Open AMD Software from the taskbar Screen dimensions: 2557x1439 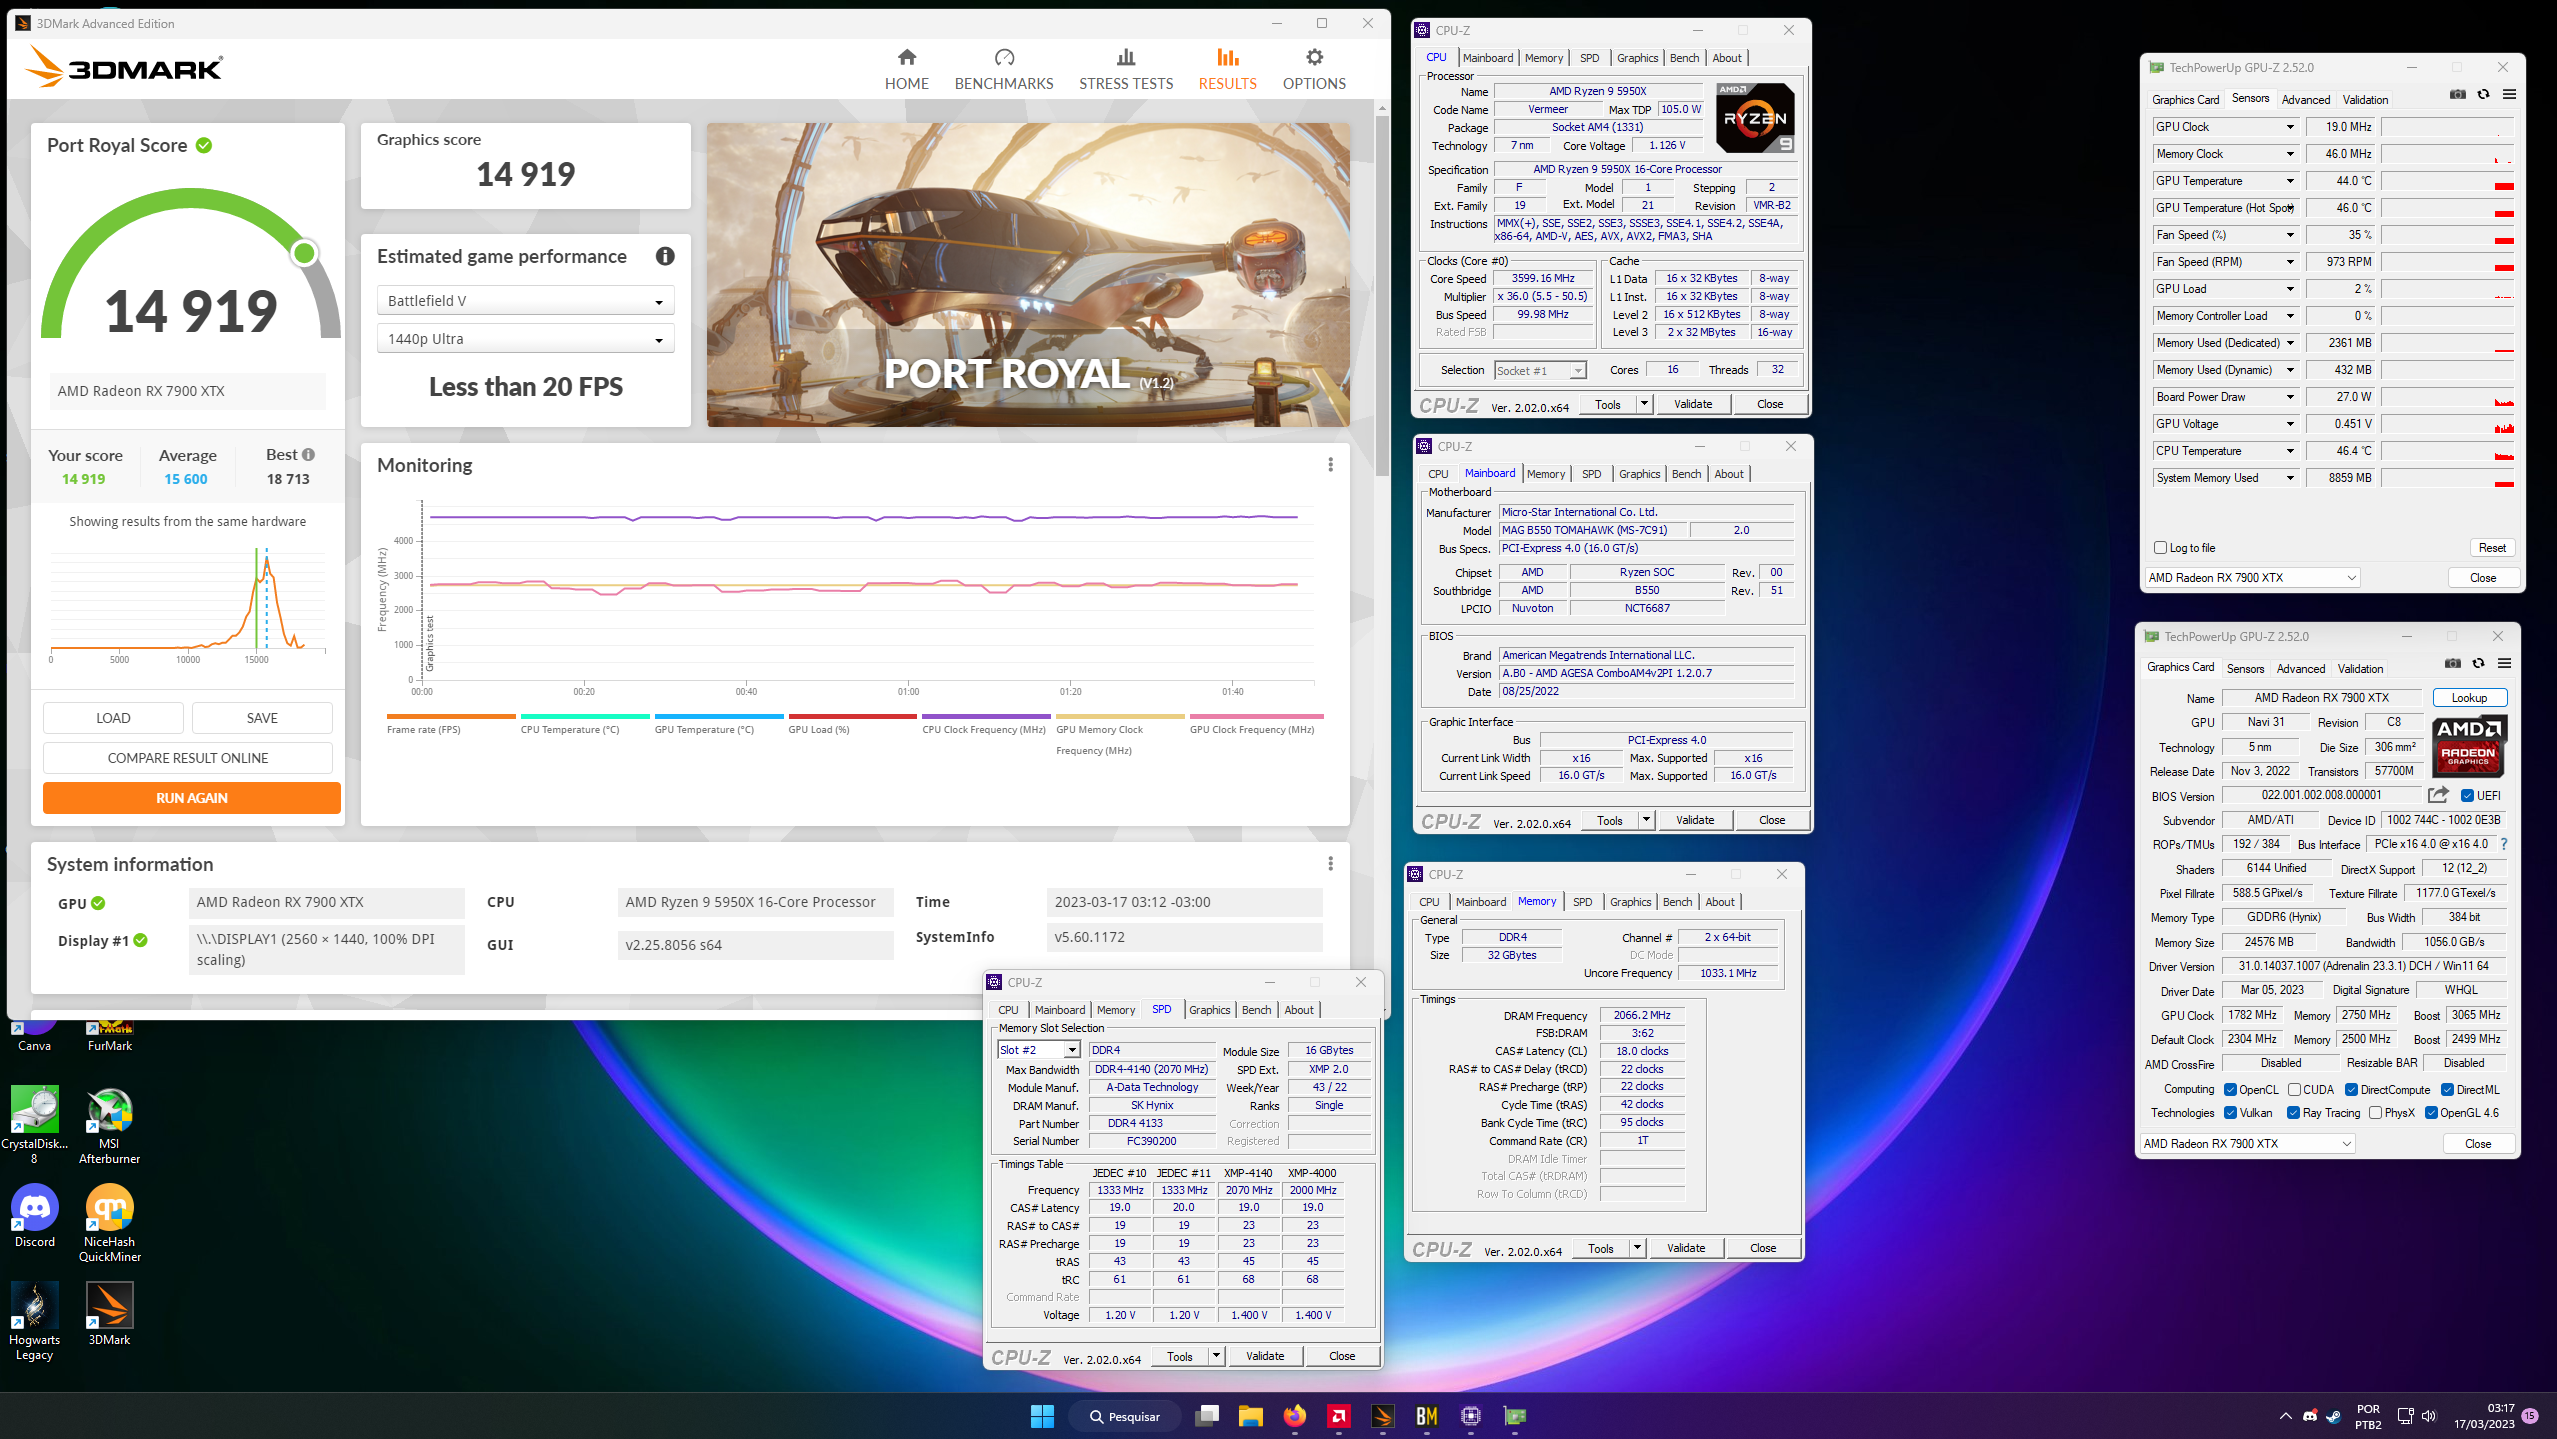(x=1339, y=1416)
